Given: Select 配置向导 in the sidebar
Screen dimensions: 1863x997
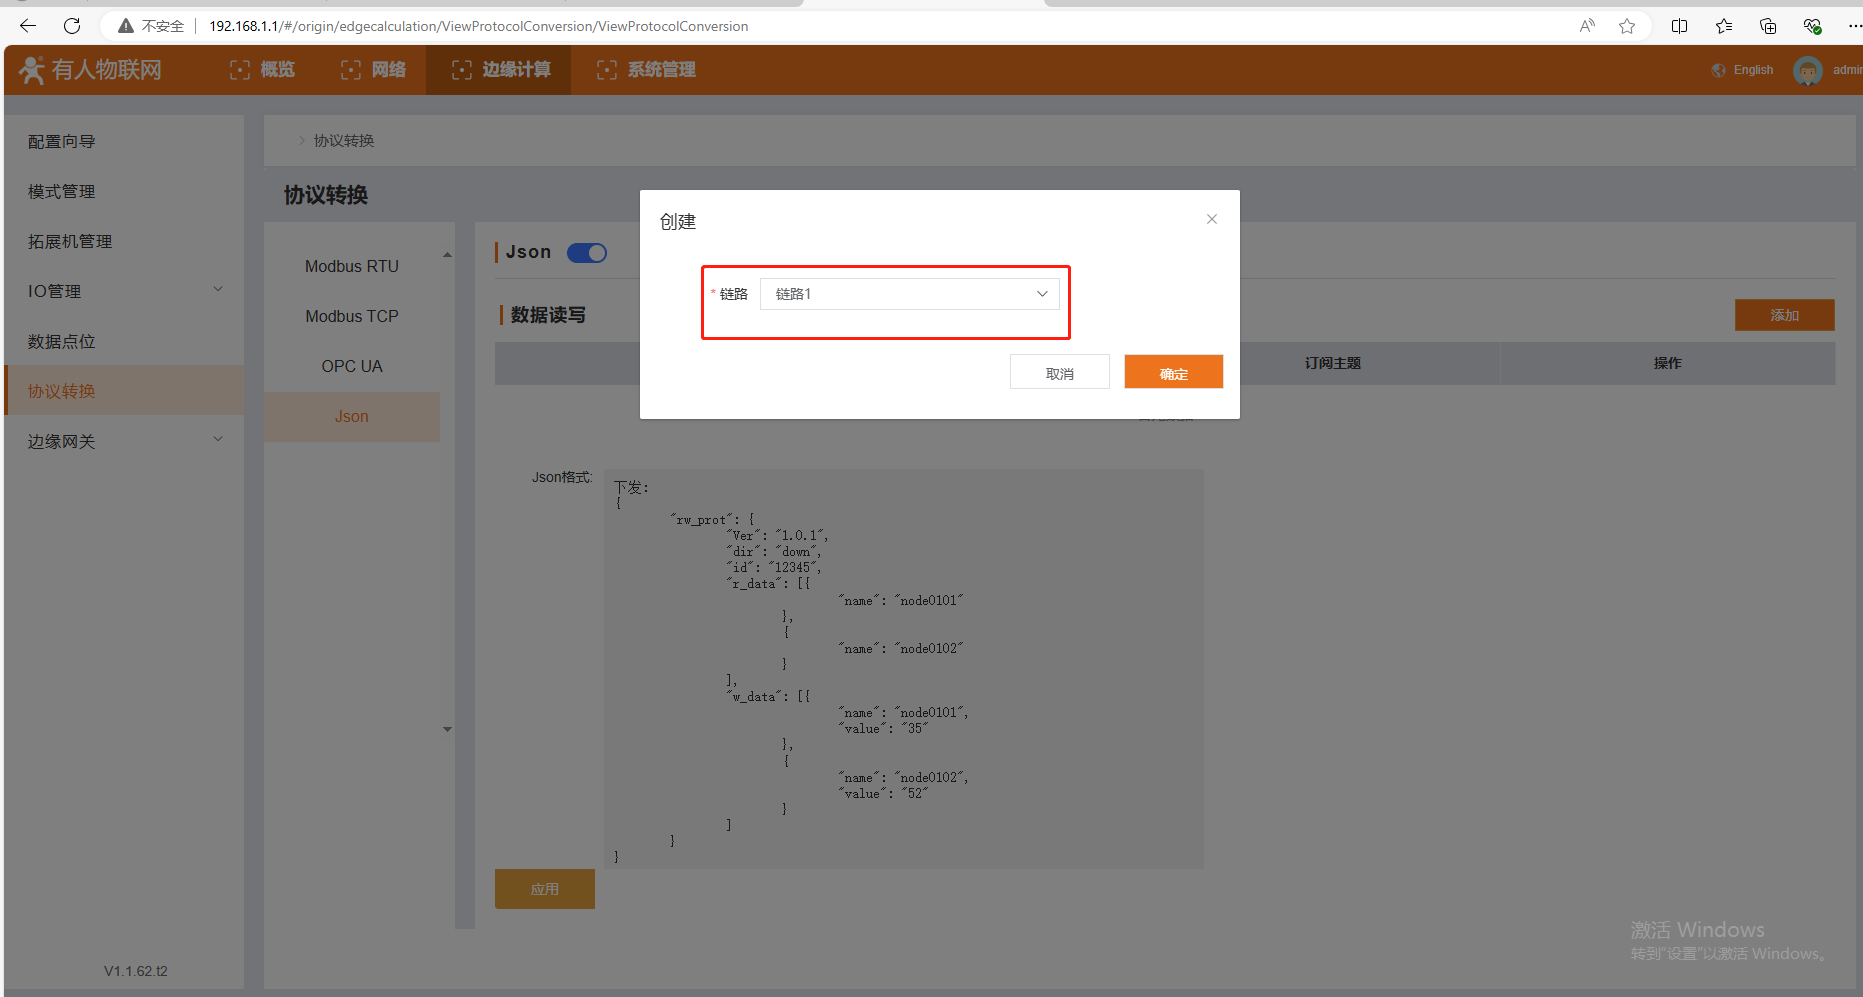Looking at the screenshot, I should (x=62, y=141).
